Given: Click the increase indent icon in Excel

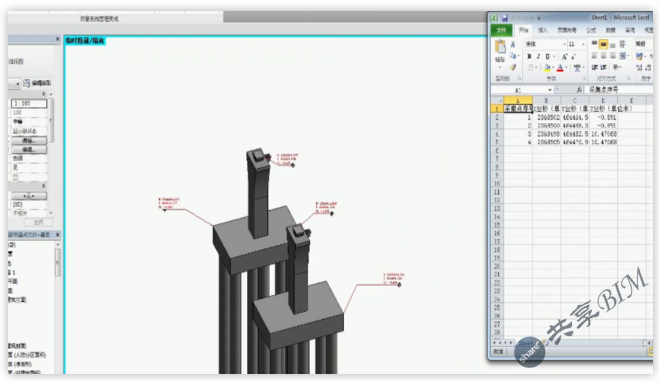Looking at the screenshot, I should (604, 67).
